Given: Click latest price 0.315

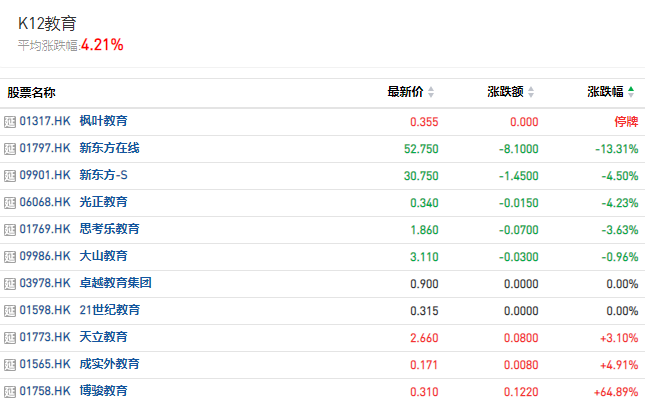Looking at the screenshot, I should click(425, 311).
